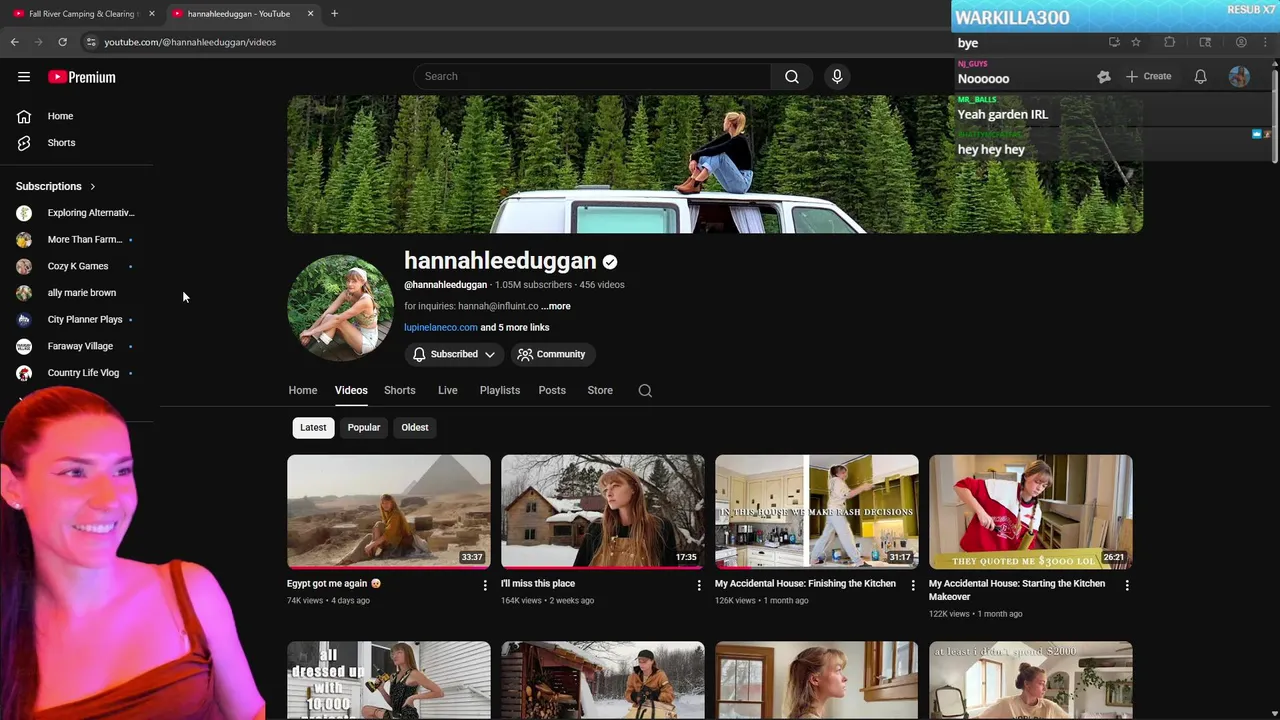
Task: Open the channel Home tab
Action: tap(303, 390)
